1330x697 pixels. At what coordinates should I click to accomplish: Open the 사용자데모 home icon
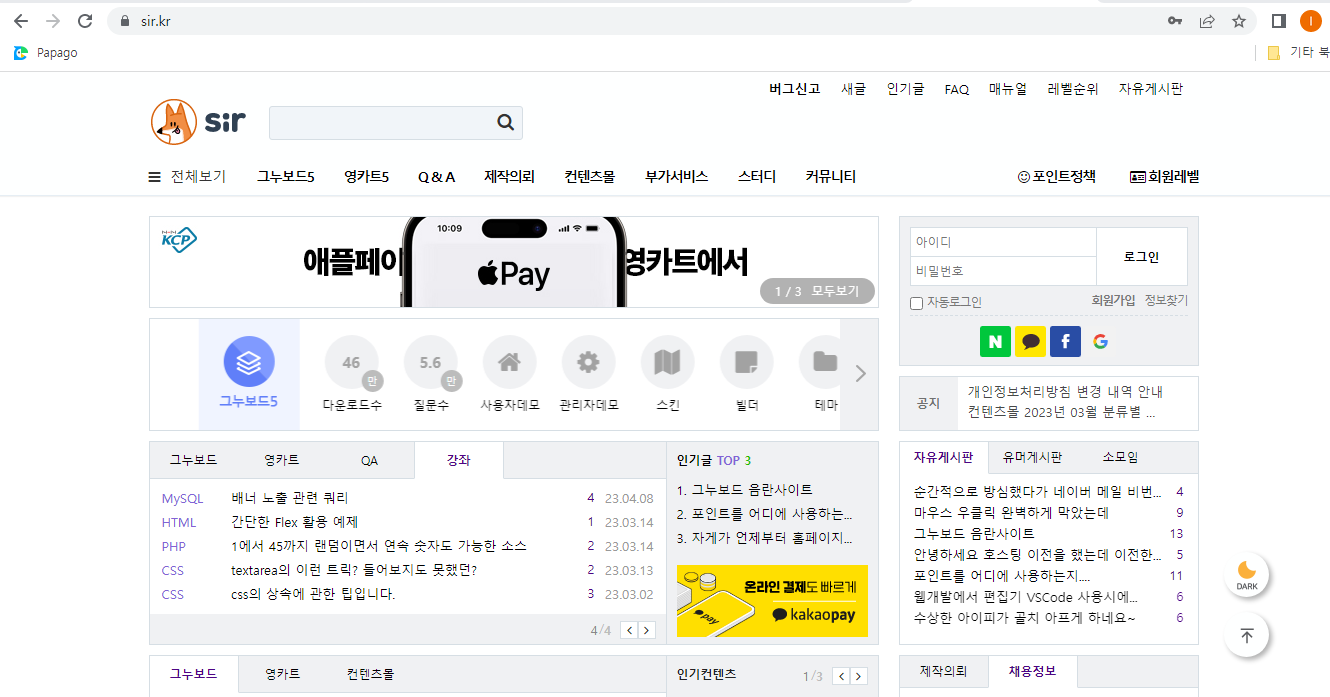coord(510,362)
